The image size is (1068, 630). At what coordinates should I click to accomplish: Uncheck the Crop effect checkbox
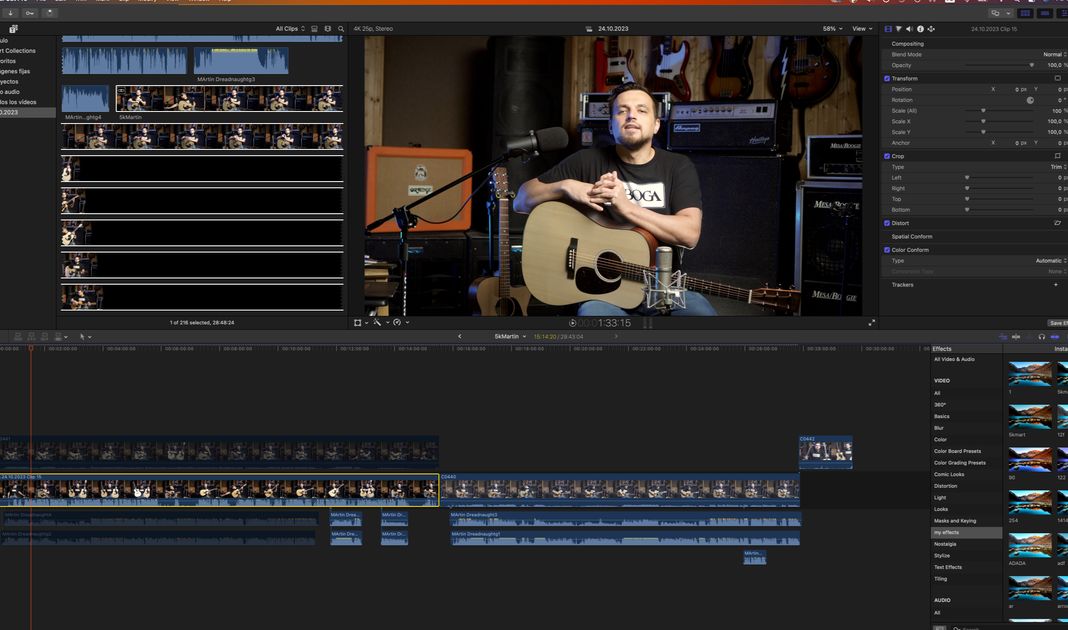(887, 156)
